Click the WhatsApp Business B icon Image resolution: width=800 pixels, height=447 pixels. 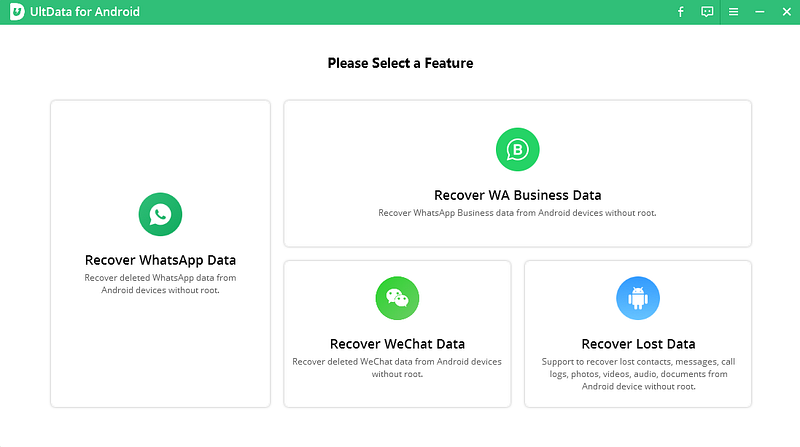click(517, 150)
